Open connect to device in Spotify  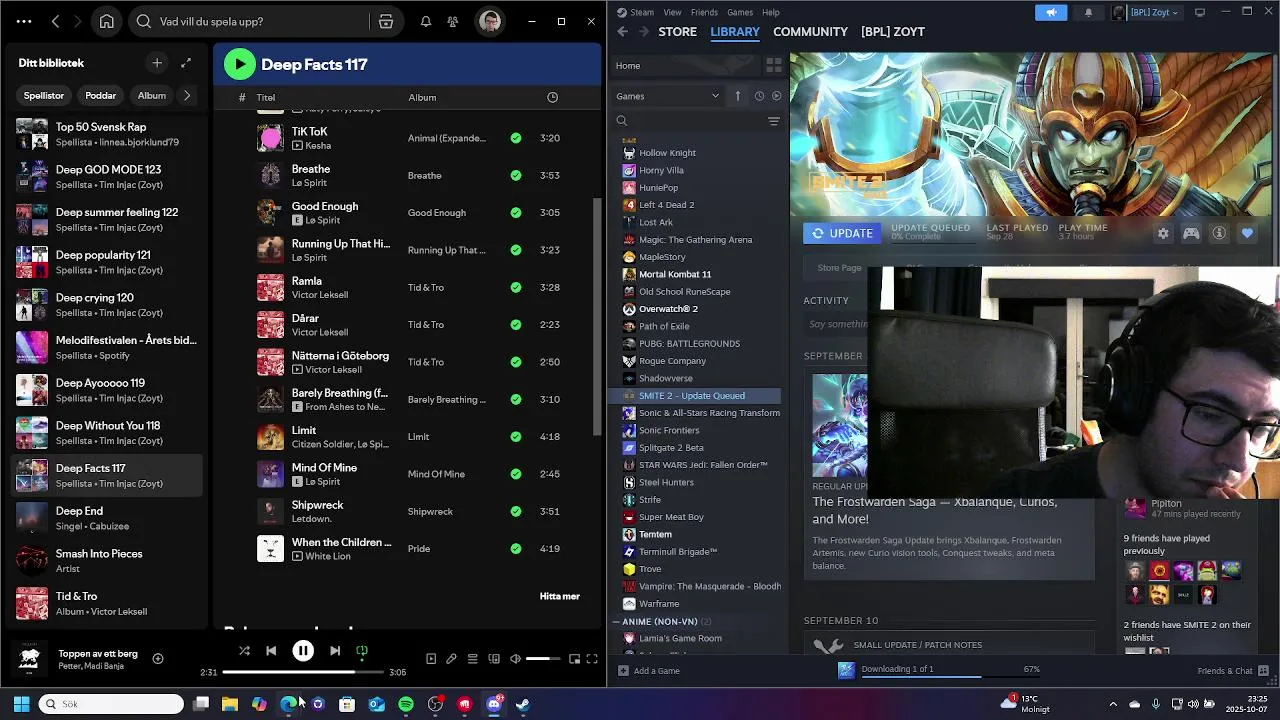coord(494,659)
